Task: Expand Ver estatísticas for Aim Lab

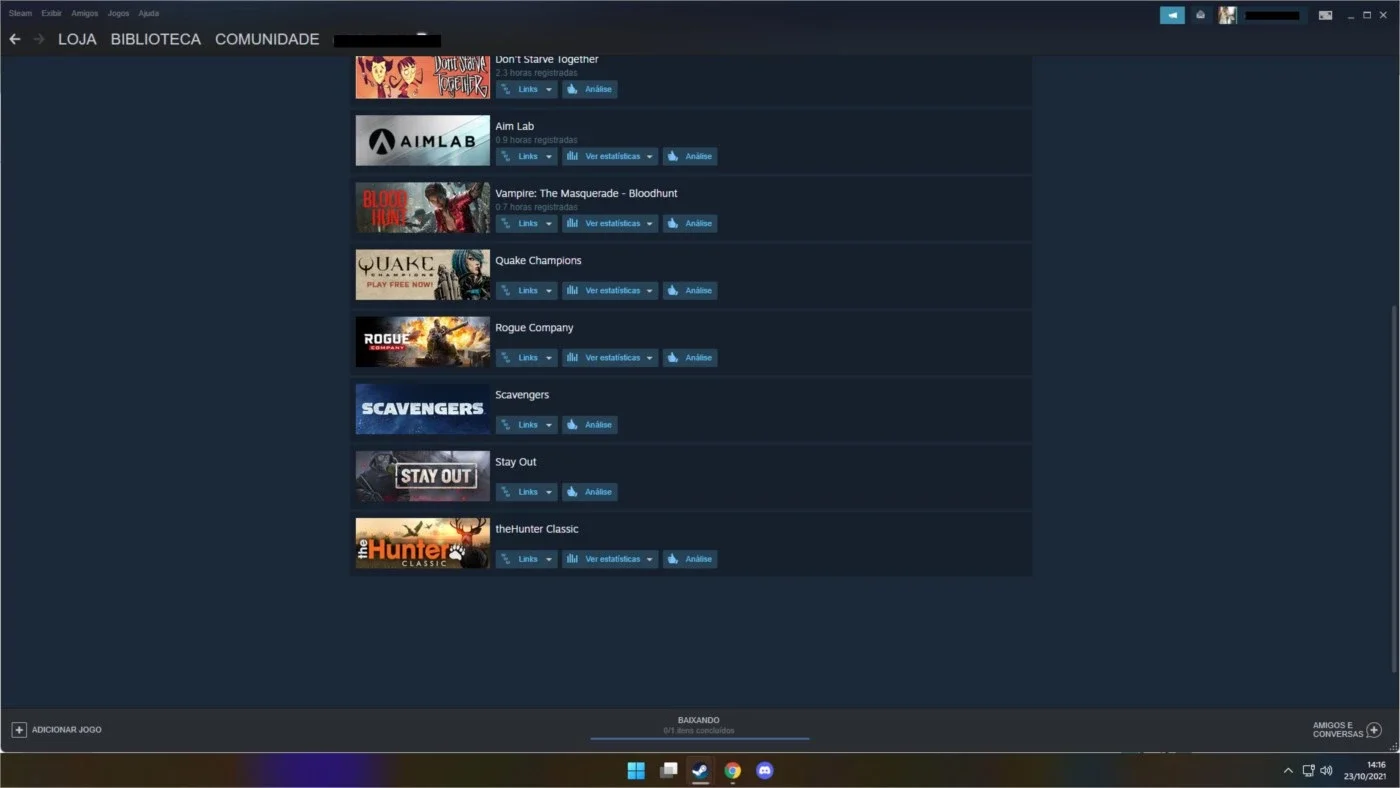Action: click(x=610, y=156)
